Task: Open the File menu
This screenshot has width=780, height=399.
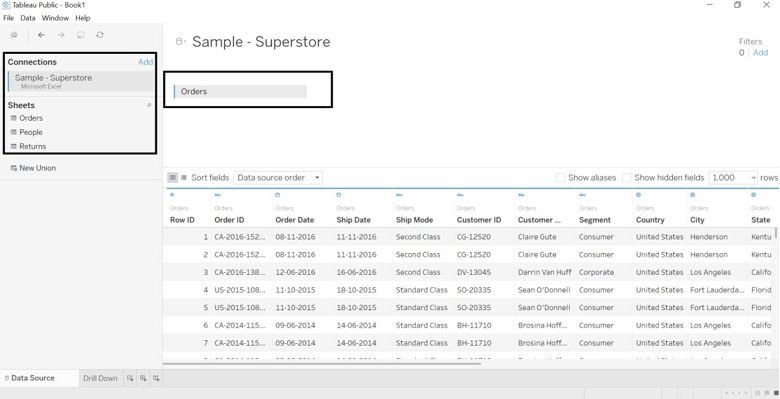Action: (8, 18)
